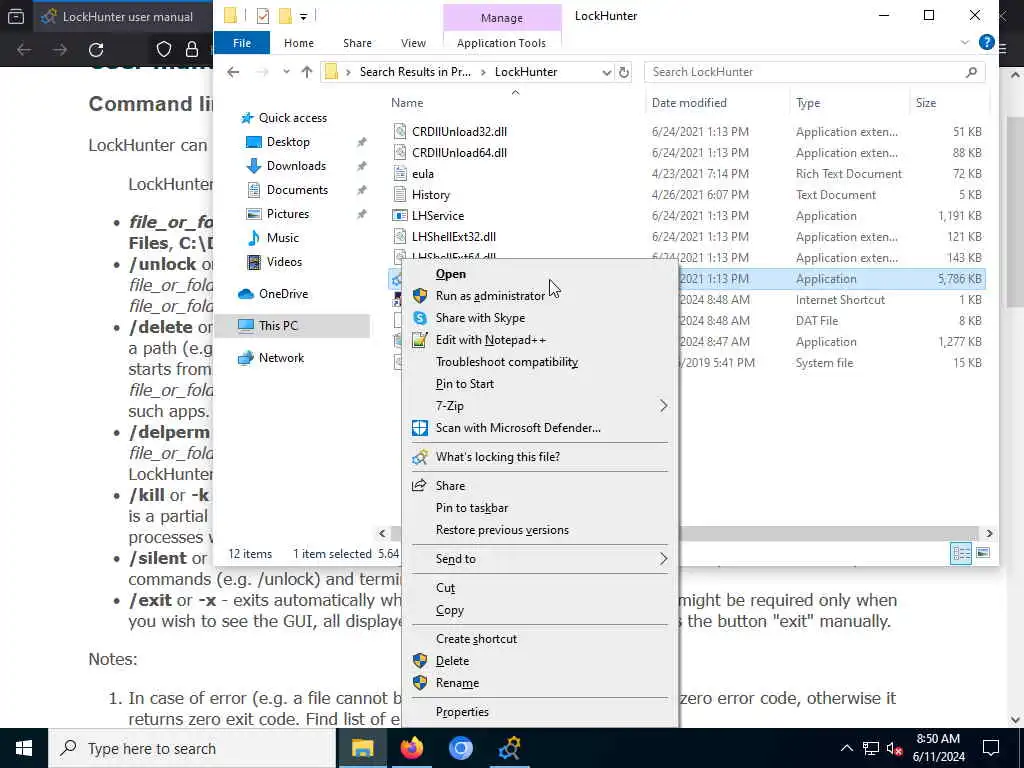This screenshot has width=1024, height=768.
Task: Open Desktop in the navigation pane
Action: tap(288, 142)
